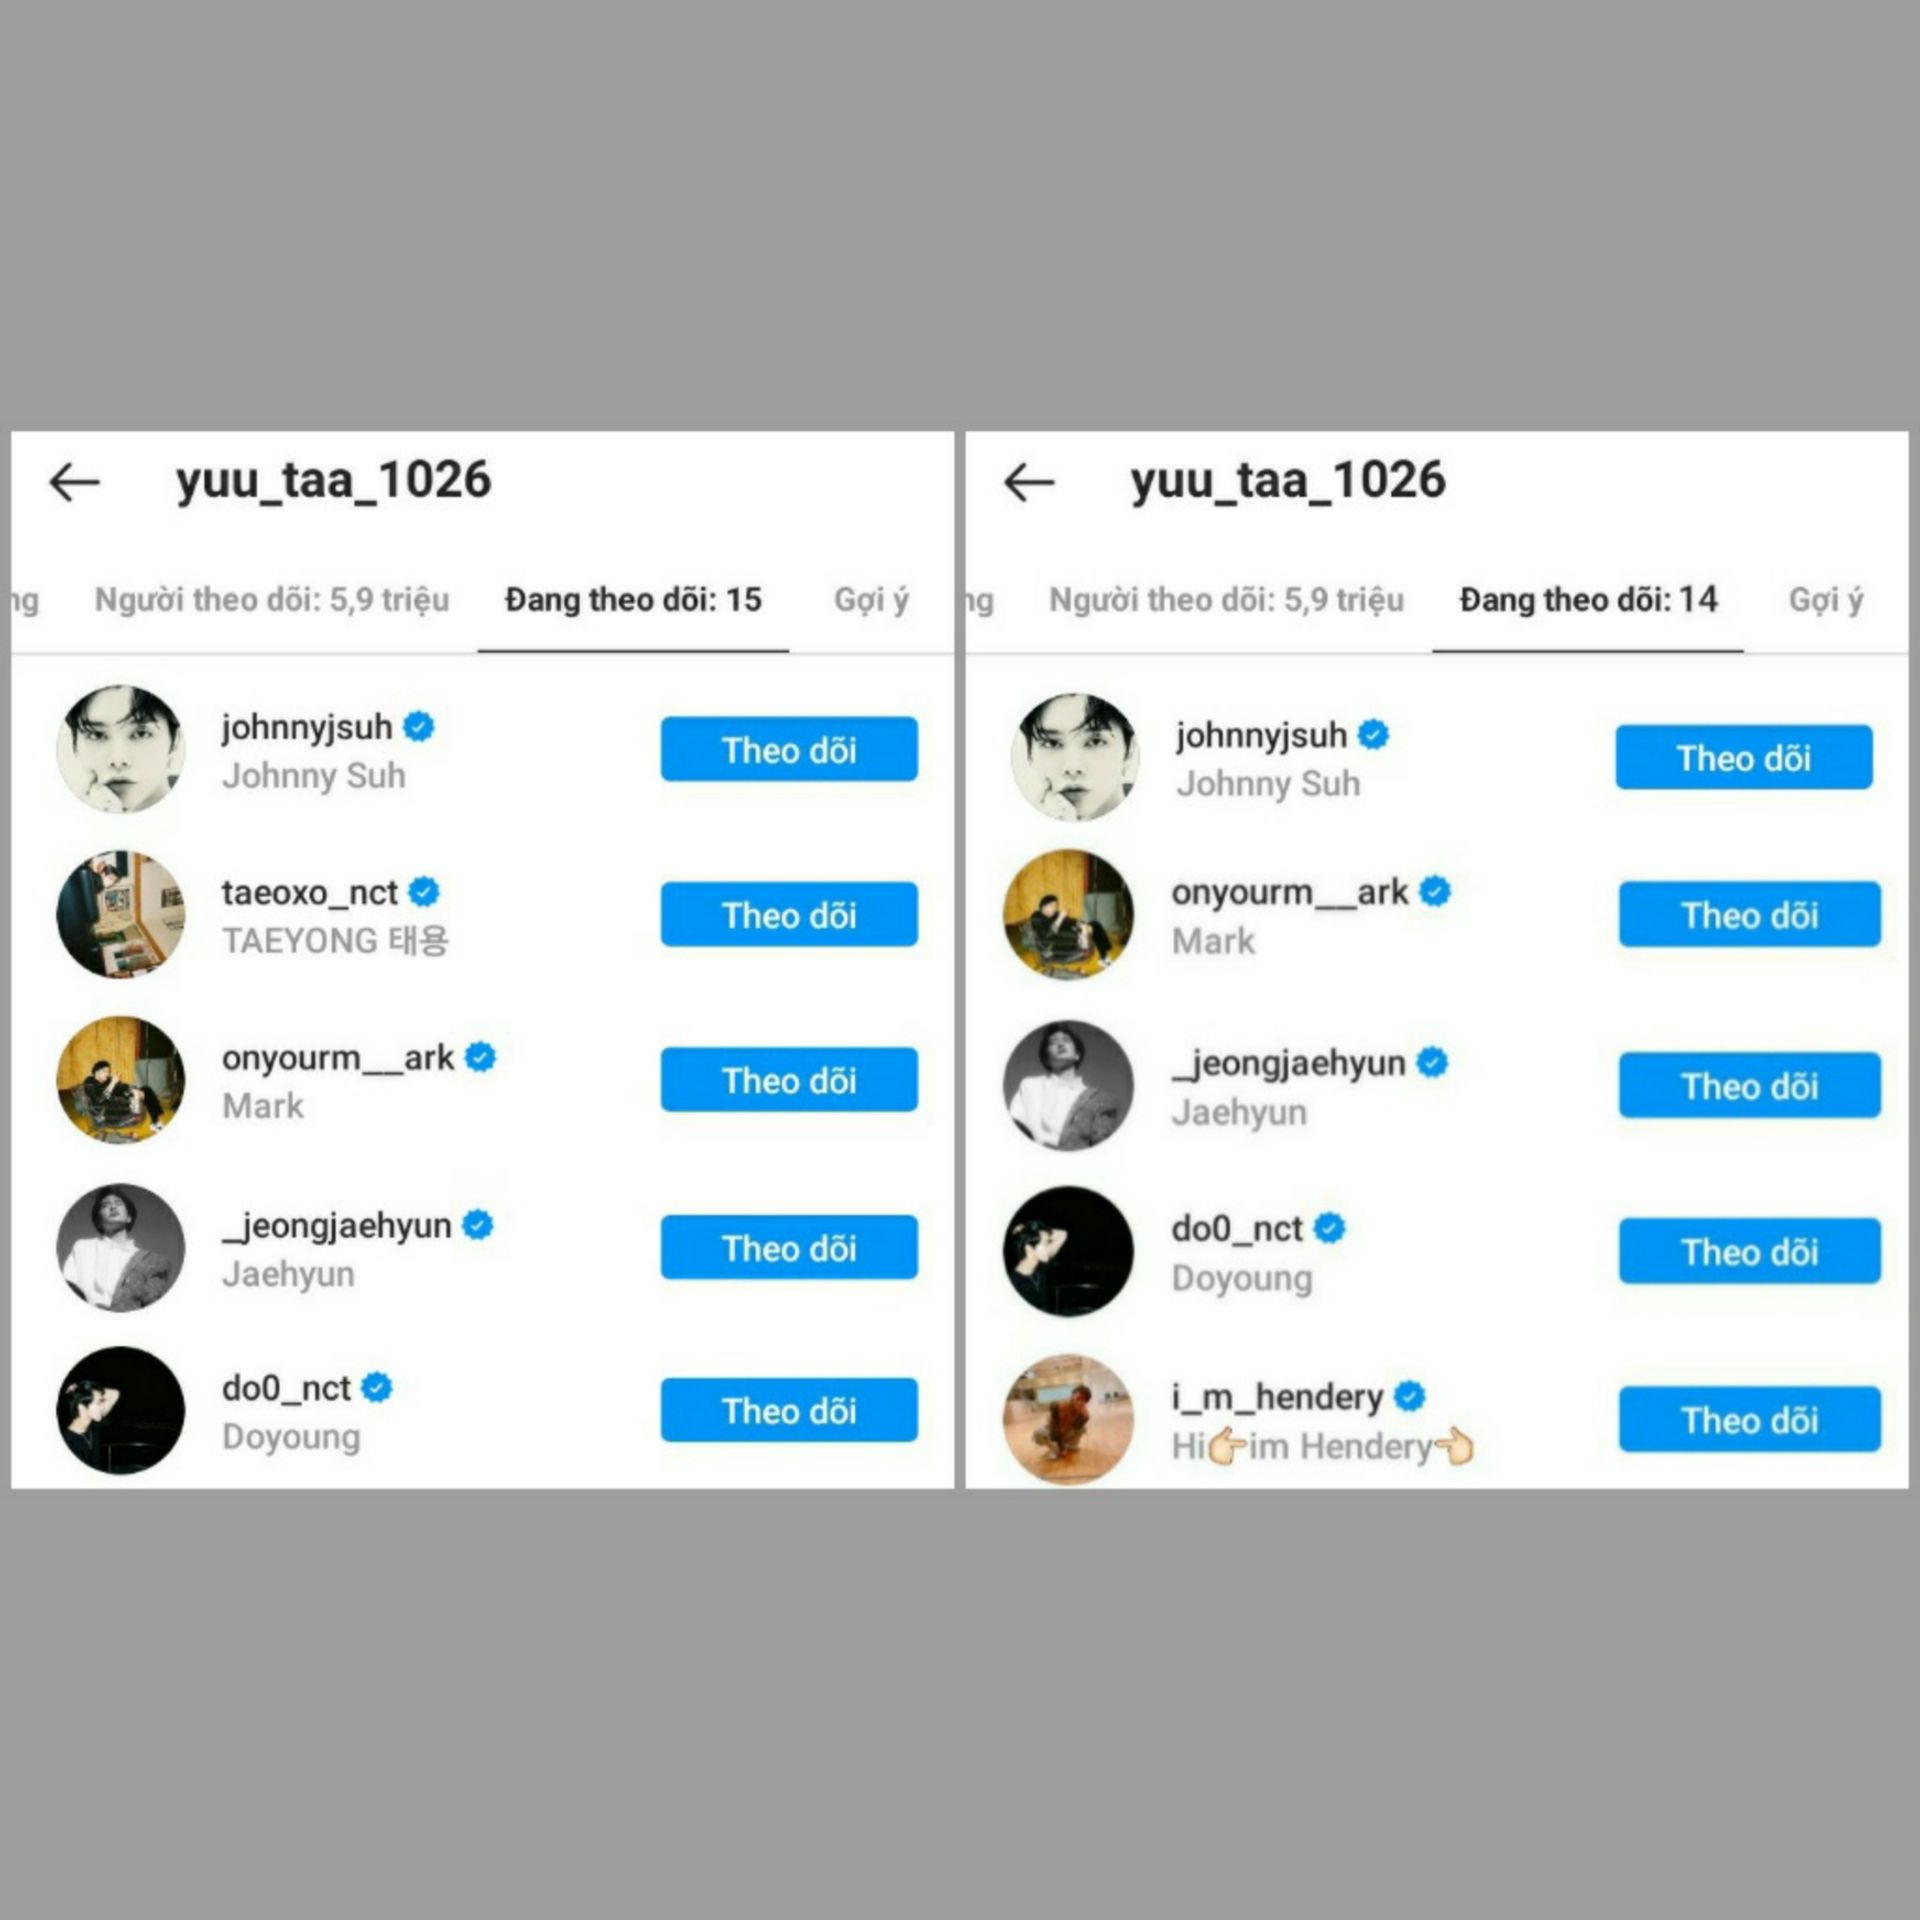The image size is (1920, 1920).
Task: Open johnnyjsuh avatar in left panel
Action: (121, 749)
